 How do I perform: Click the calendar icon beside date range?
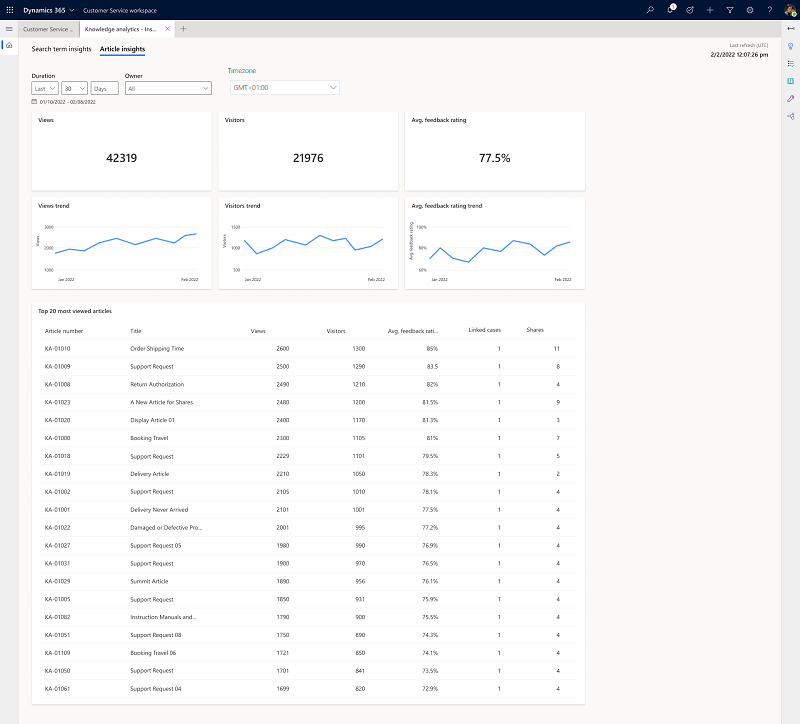click(34, 102)
